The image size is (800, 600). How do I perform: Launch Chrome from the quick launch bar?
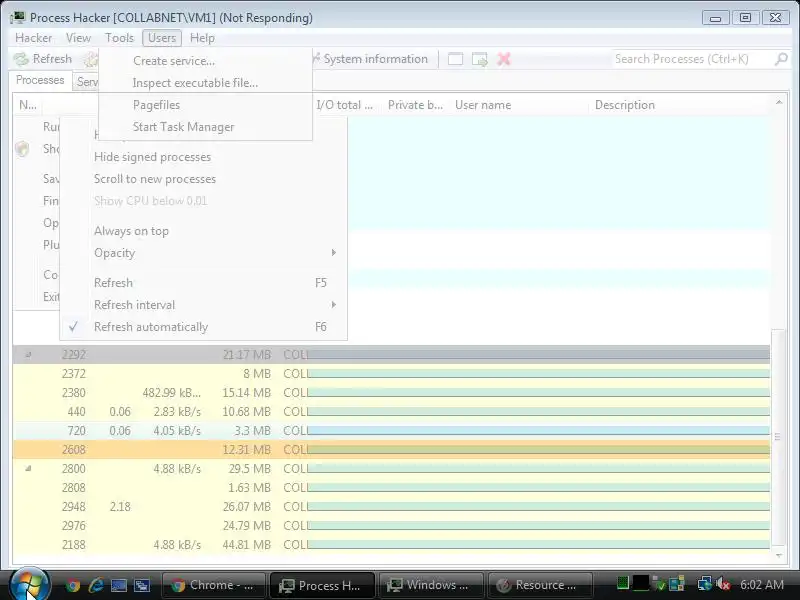[x=73, y=585]
